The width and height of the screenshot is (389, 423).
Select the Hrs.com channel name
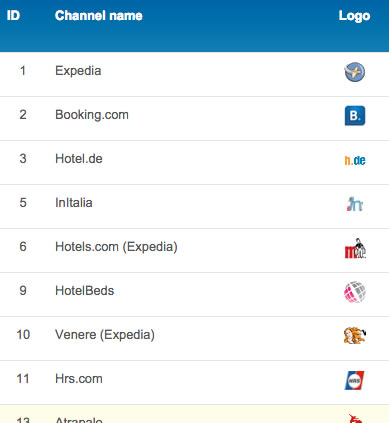tap(79, 379)
